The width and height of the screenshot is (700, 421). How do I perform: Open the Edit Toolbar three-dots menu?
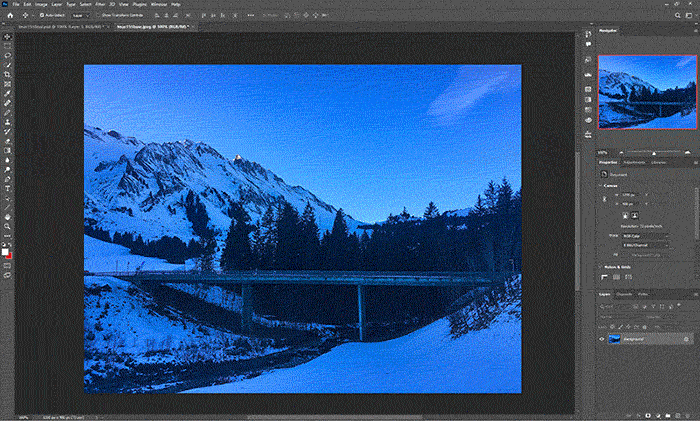pos(7,236)
